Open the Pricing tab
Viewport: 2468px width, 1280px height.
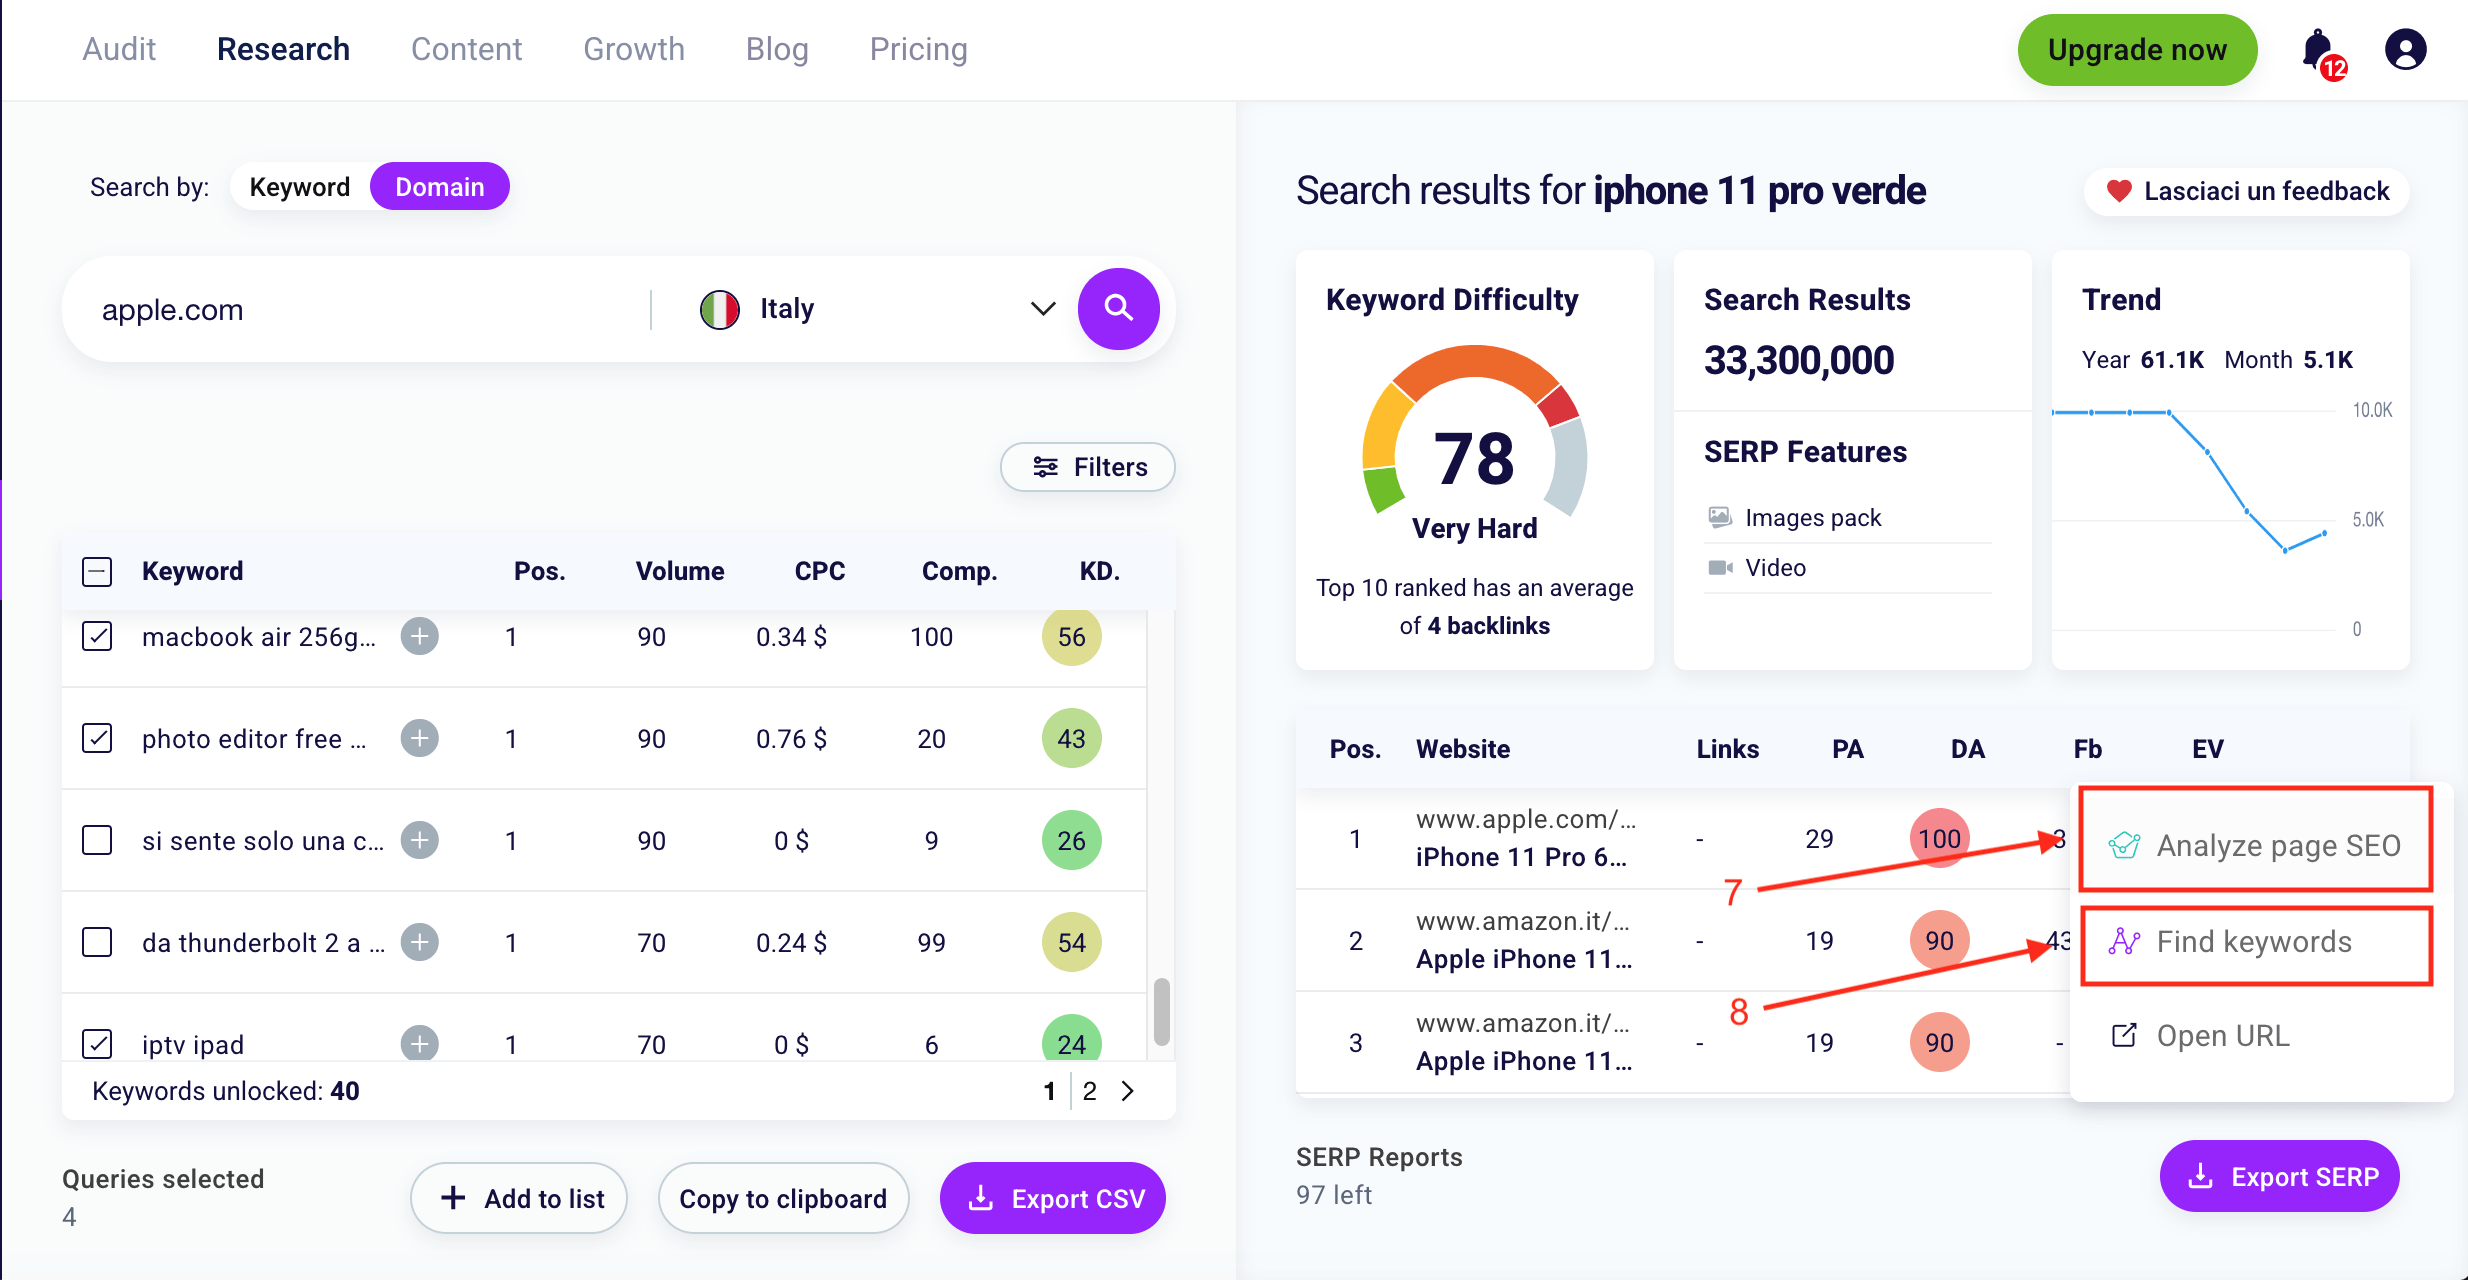tap(918, 49)
